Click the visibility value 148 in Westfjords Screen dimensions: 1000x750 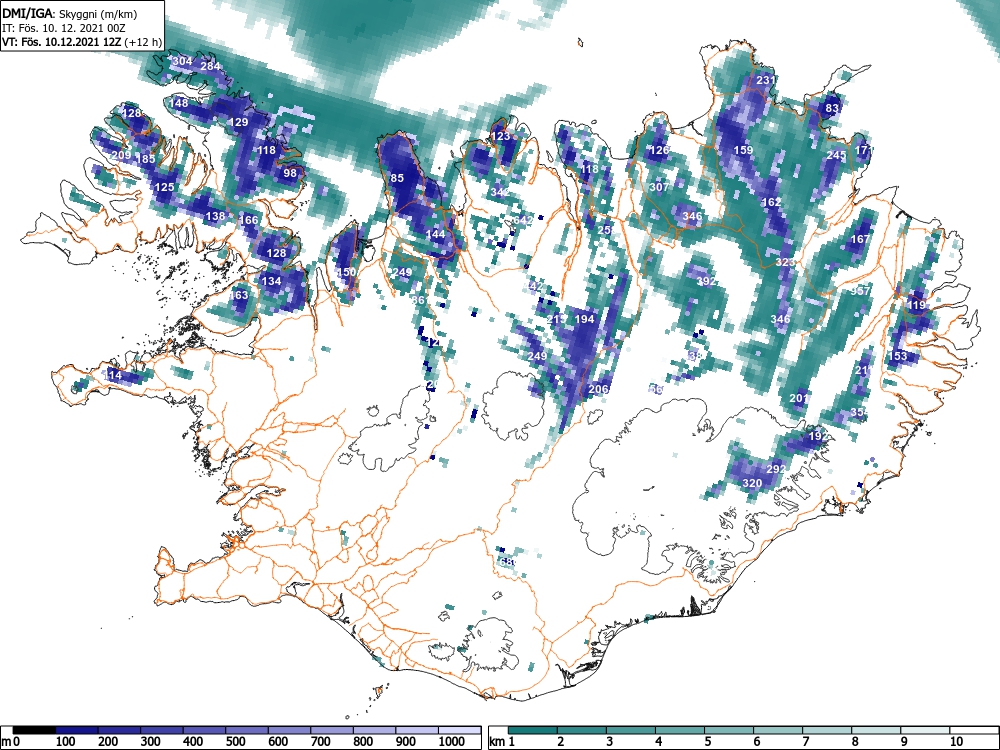click(179, 103)
